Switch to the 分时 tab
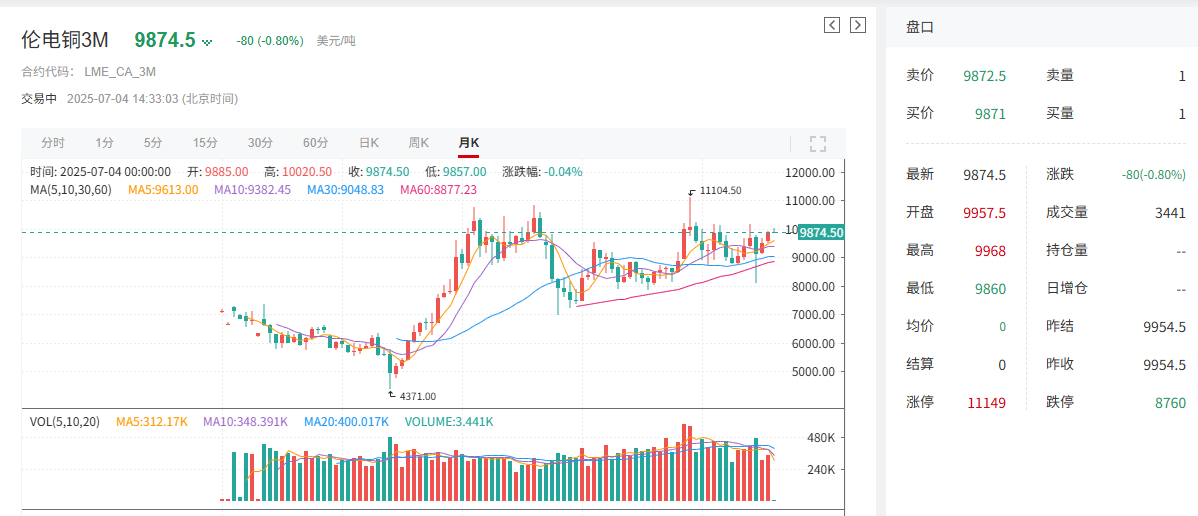 [x=53, y=143]
